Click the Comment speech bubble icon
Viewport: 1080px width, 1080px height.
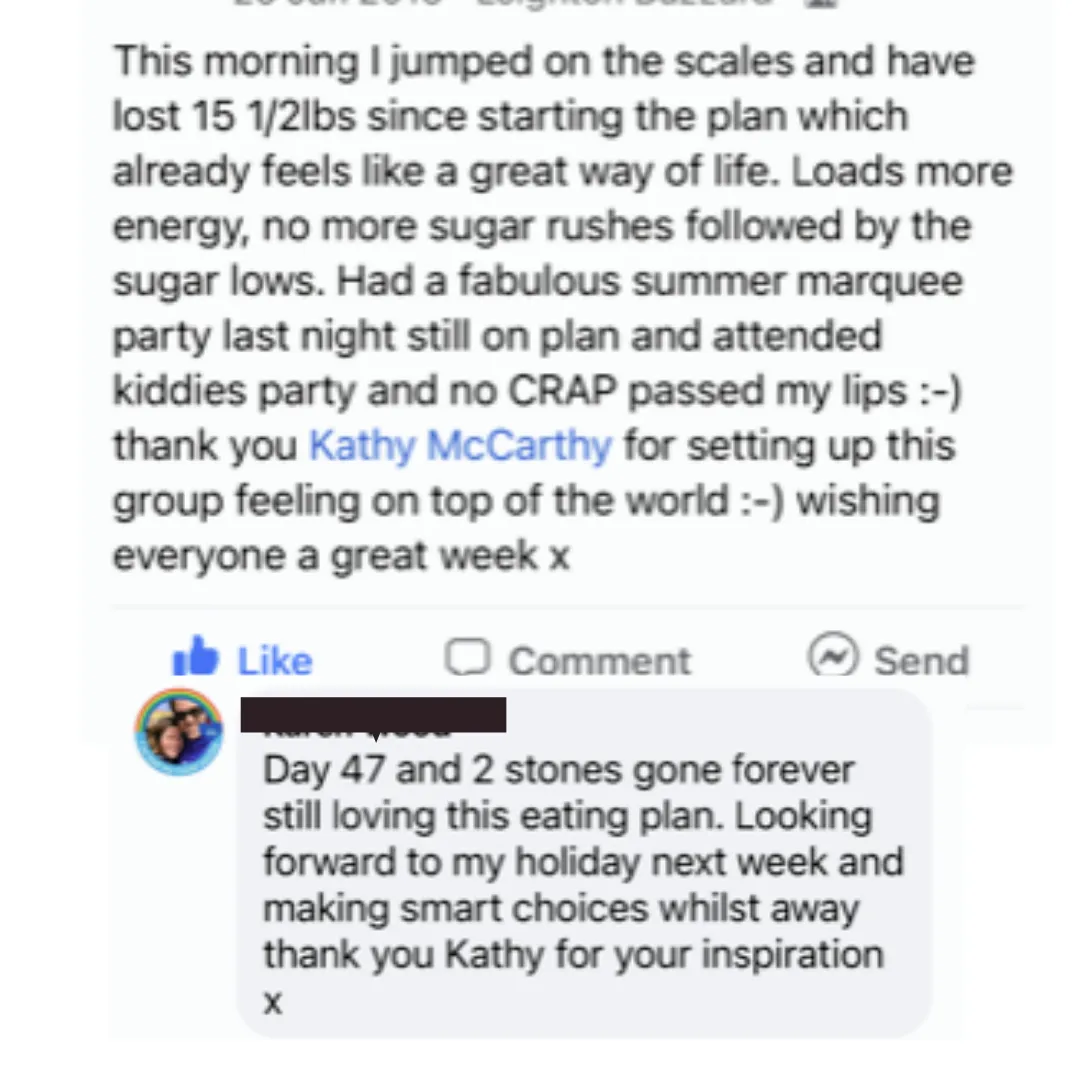(x=468, y=656)
